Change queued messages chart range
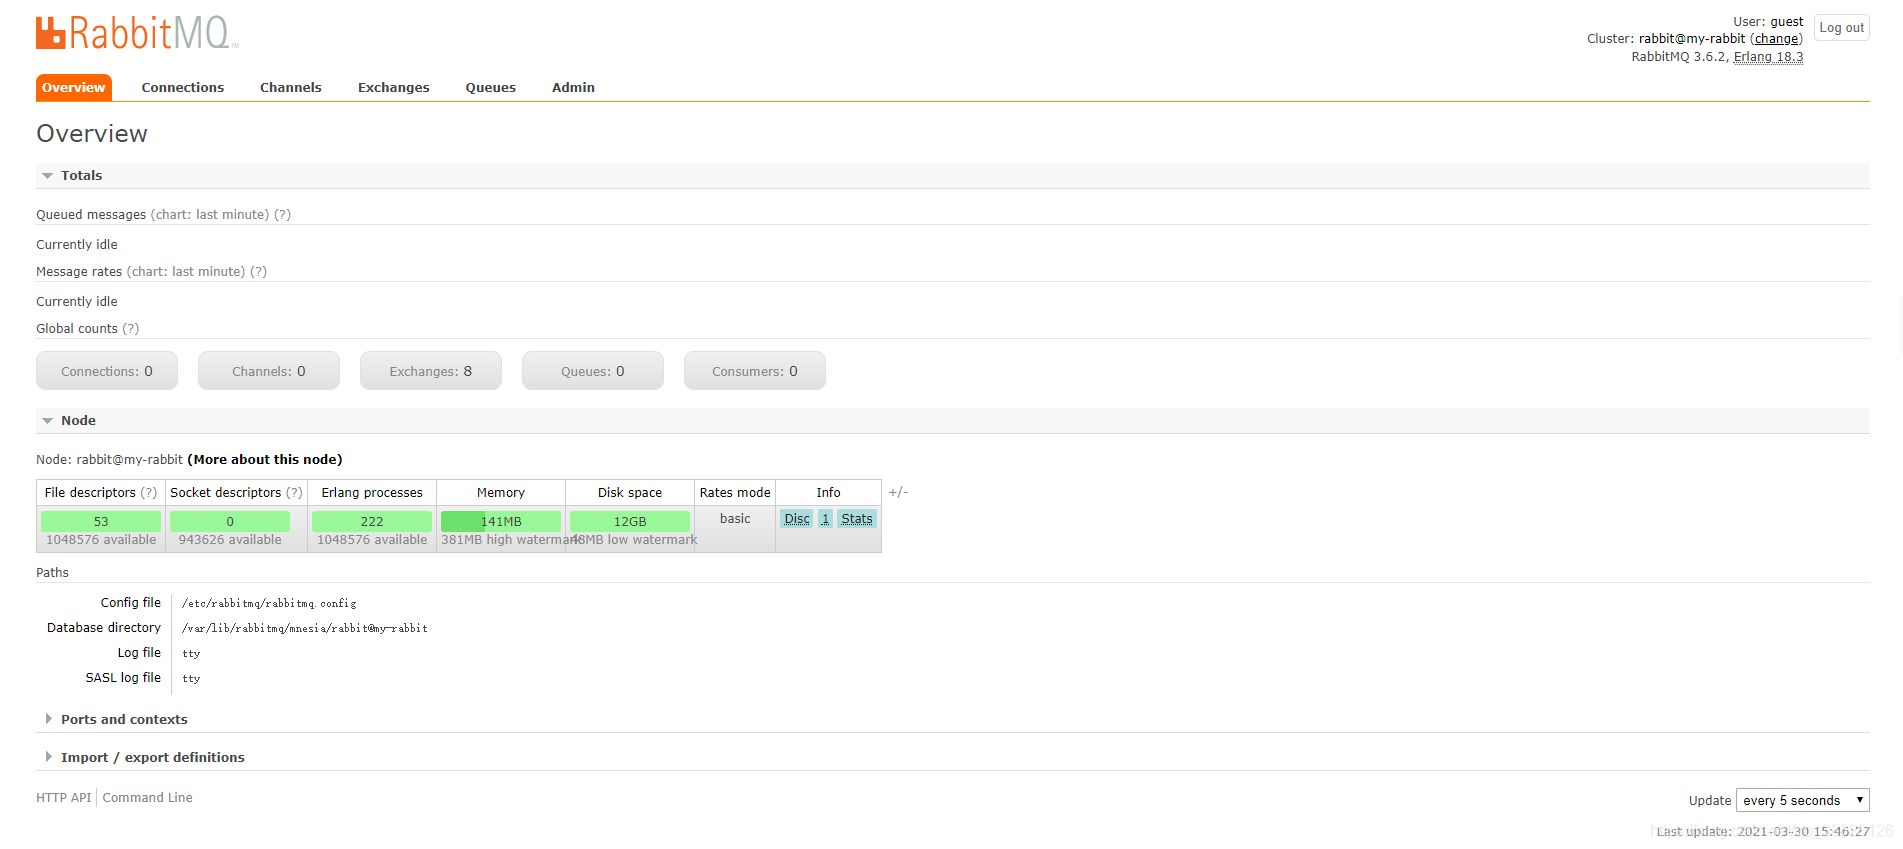Image resolution: width=1903 pixels, height=849 pixels. click(x=210, y=215)
